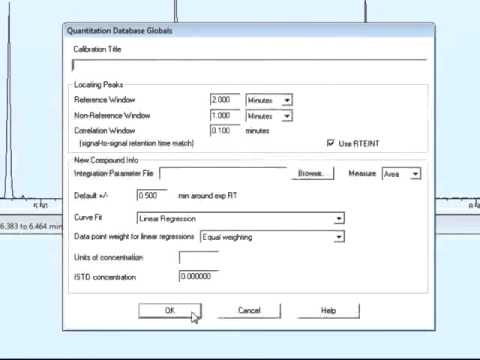Image resolution: width=480 pixels, height=360 pixels.
Task: Click the ISTD concentration field
Action: [199, 276]
